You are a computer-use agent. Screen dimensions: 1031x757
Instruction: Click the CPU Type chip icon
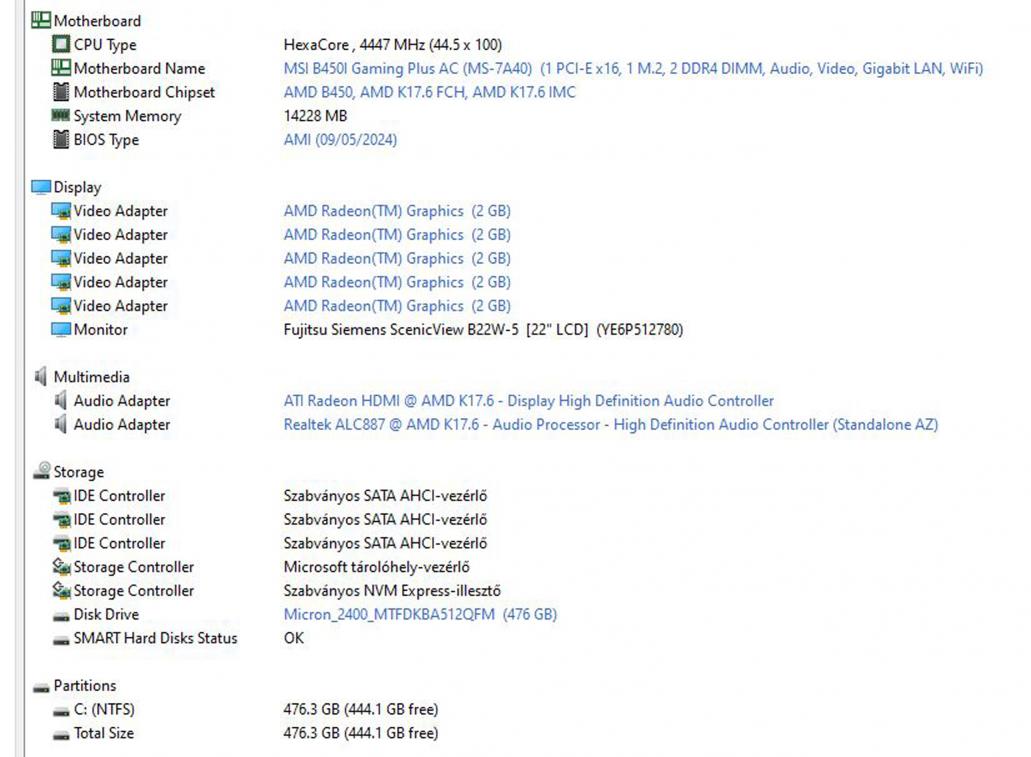click(61, 44)
